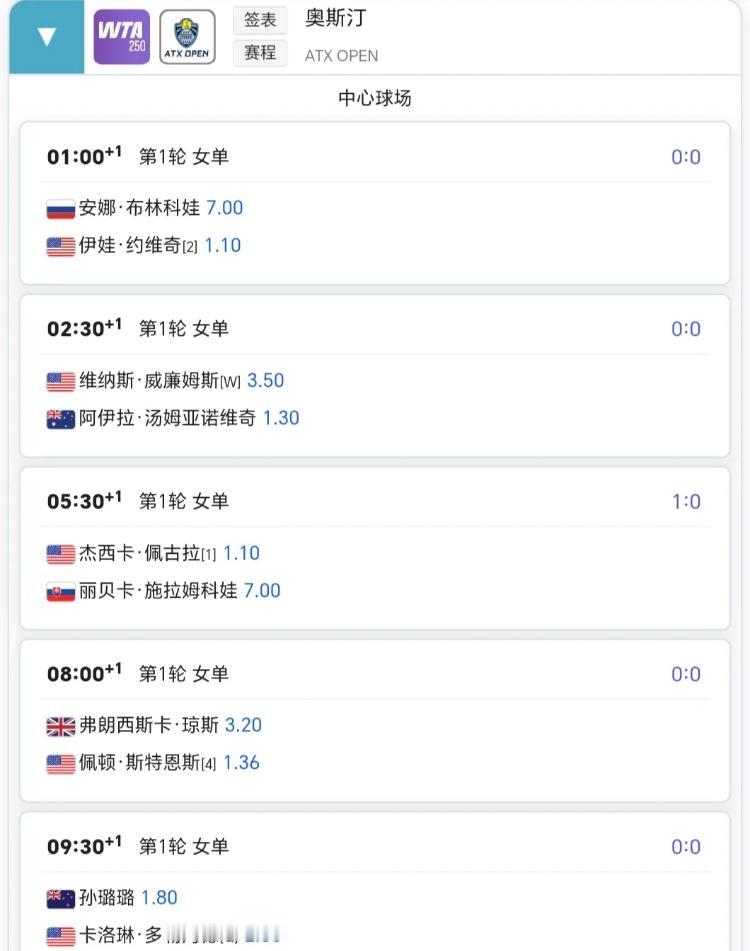Image resolution: width=750 pixels, height=951 pixels.
Task: Click the WTA 250 logo icon
Action: point(121,37)
